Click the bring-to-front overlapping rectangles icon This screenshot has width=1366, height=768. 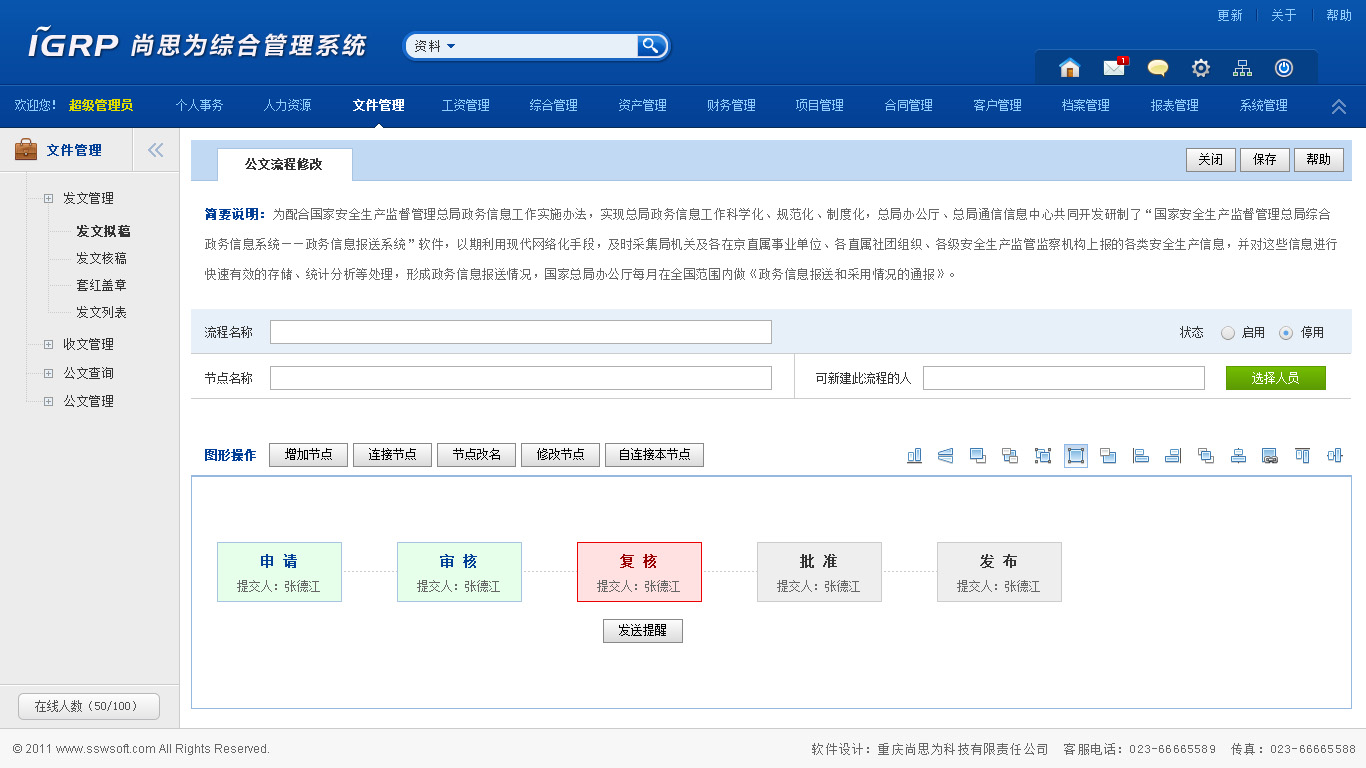click(x=978, y=456)
